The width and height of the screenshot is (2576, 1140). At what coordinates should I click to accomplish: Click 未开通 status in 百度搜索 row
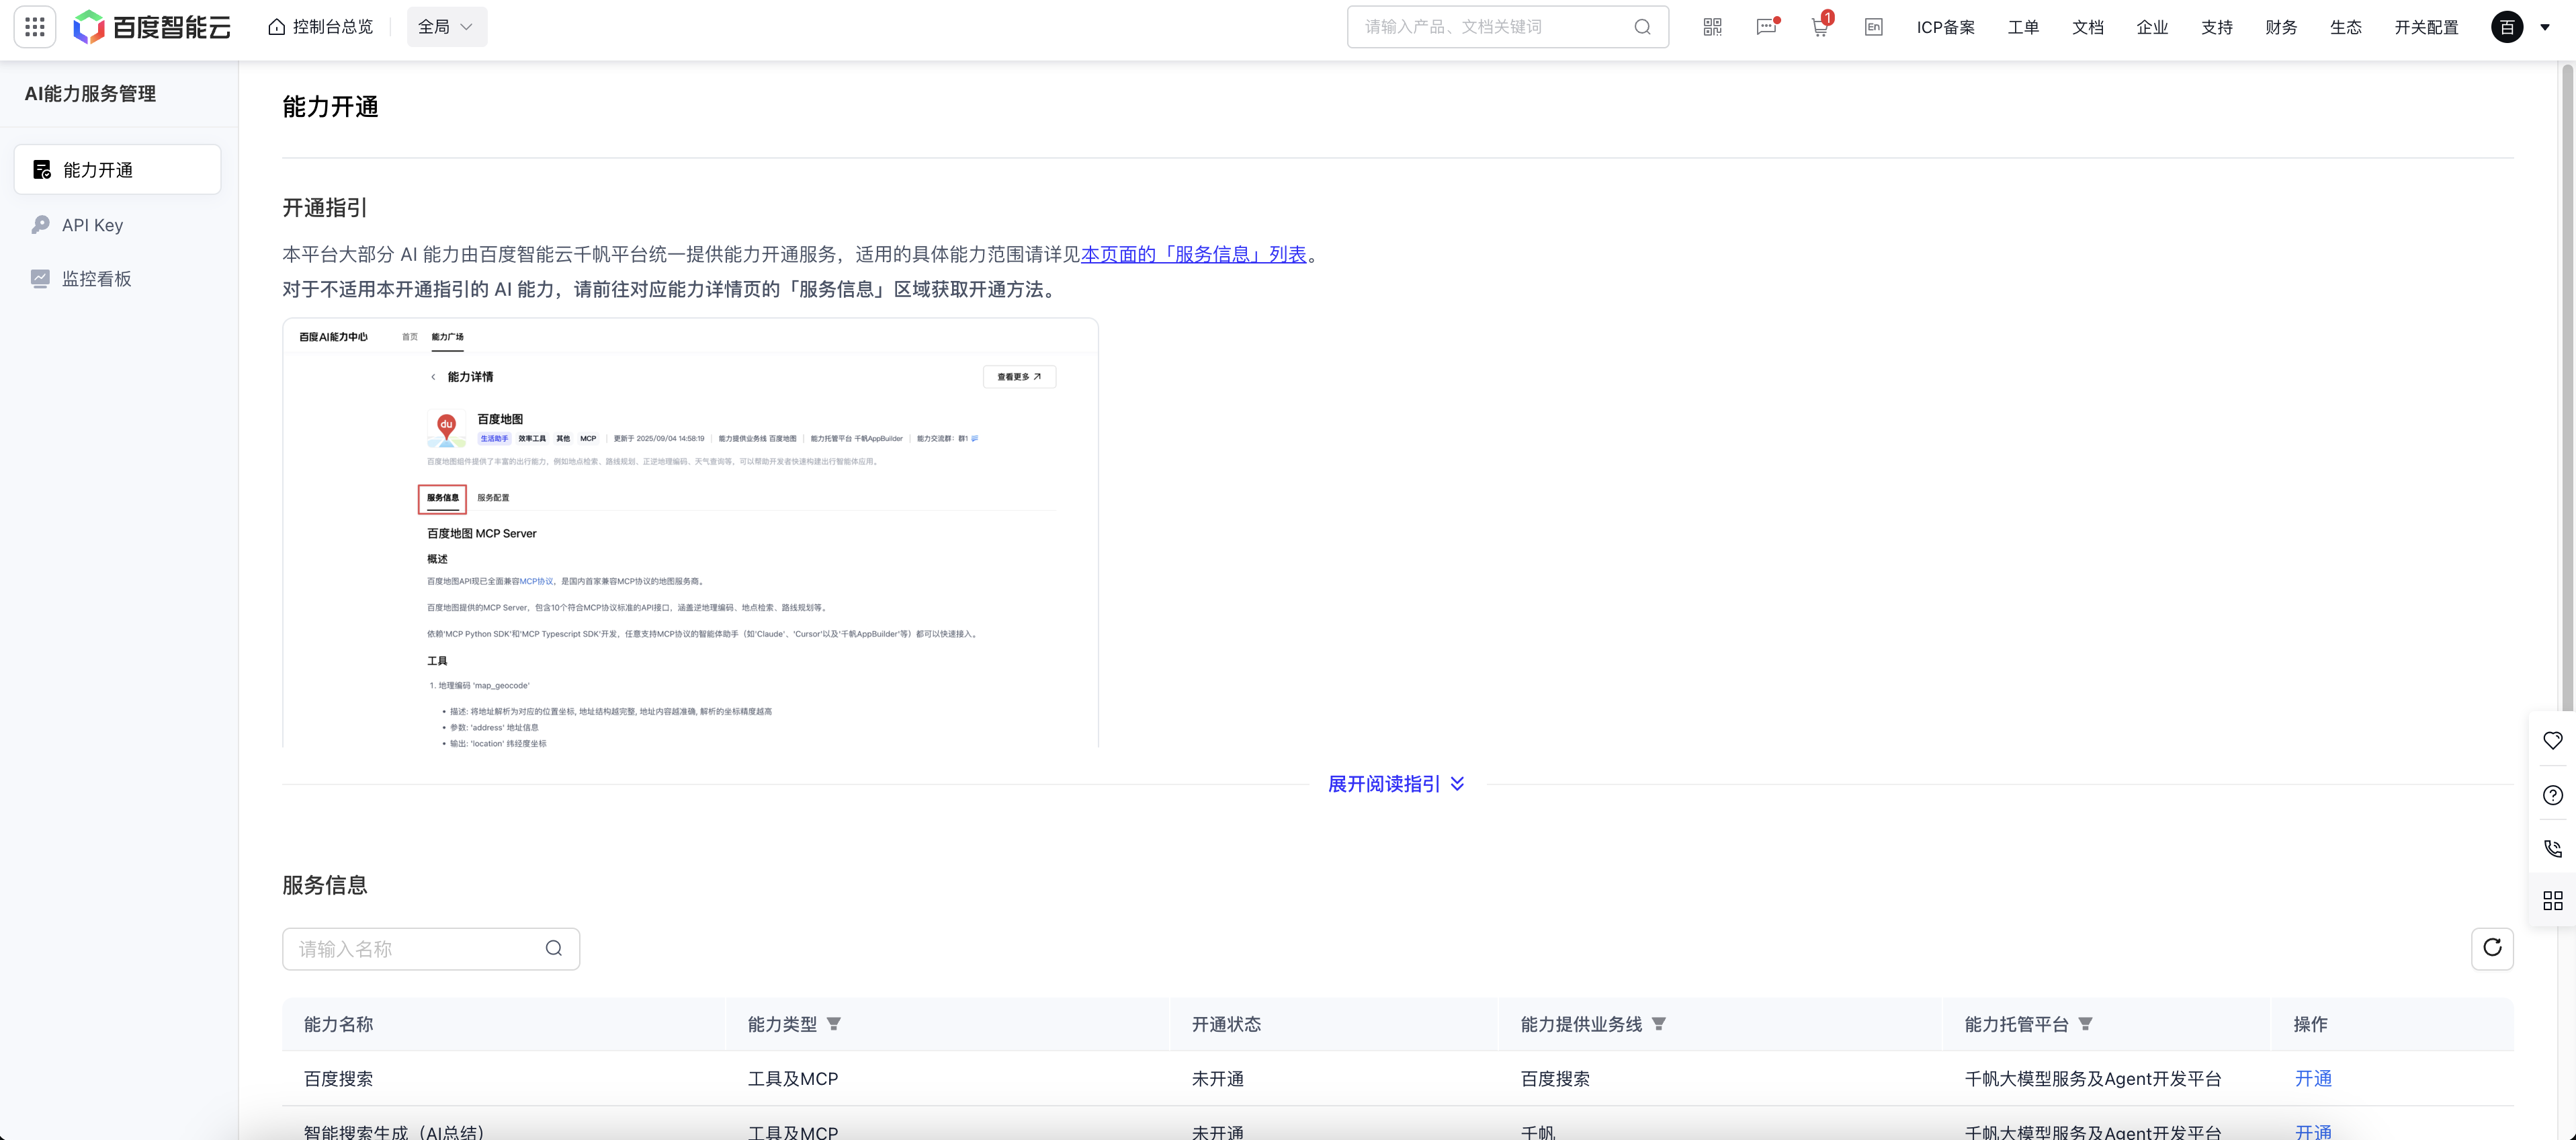coord(1217,1078)
